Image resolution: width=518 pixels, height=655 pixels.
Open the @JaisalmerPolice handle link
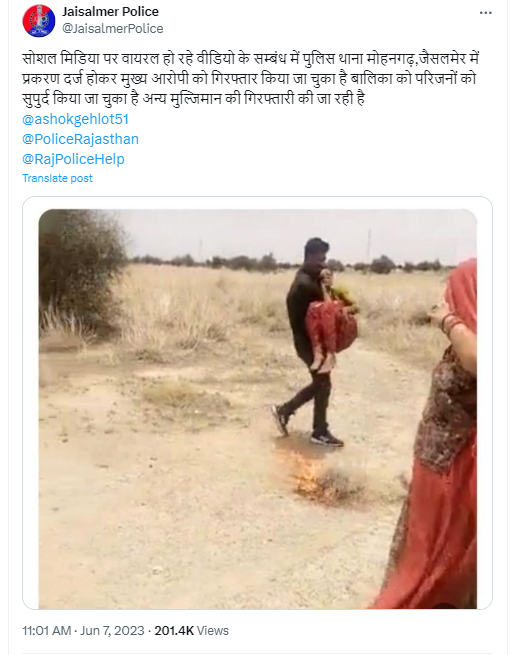(113, 28)
